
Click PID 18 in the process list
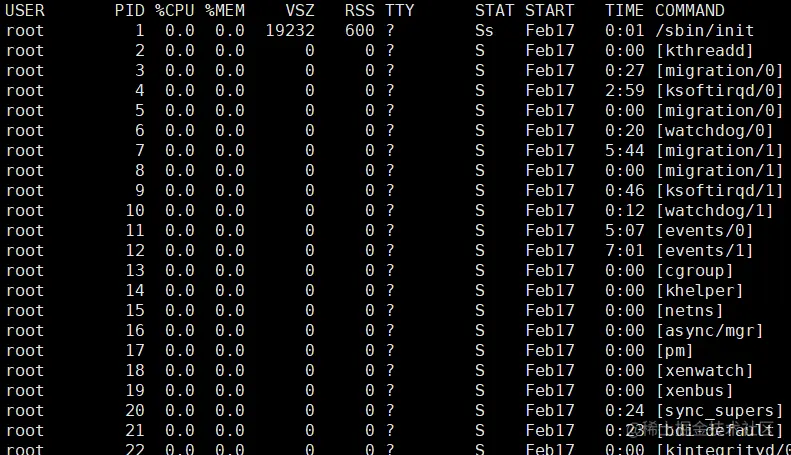click(135, 370)
